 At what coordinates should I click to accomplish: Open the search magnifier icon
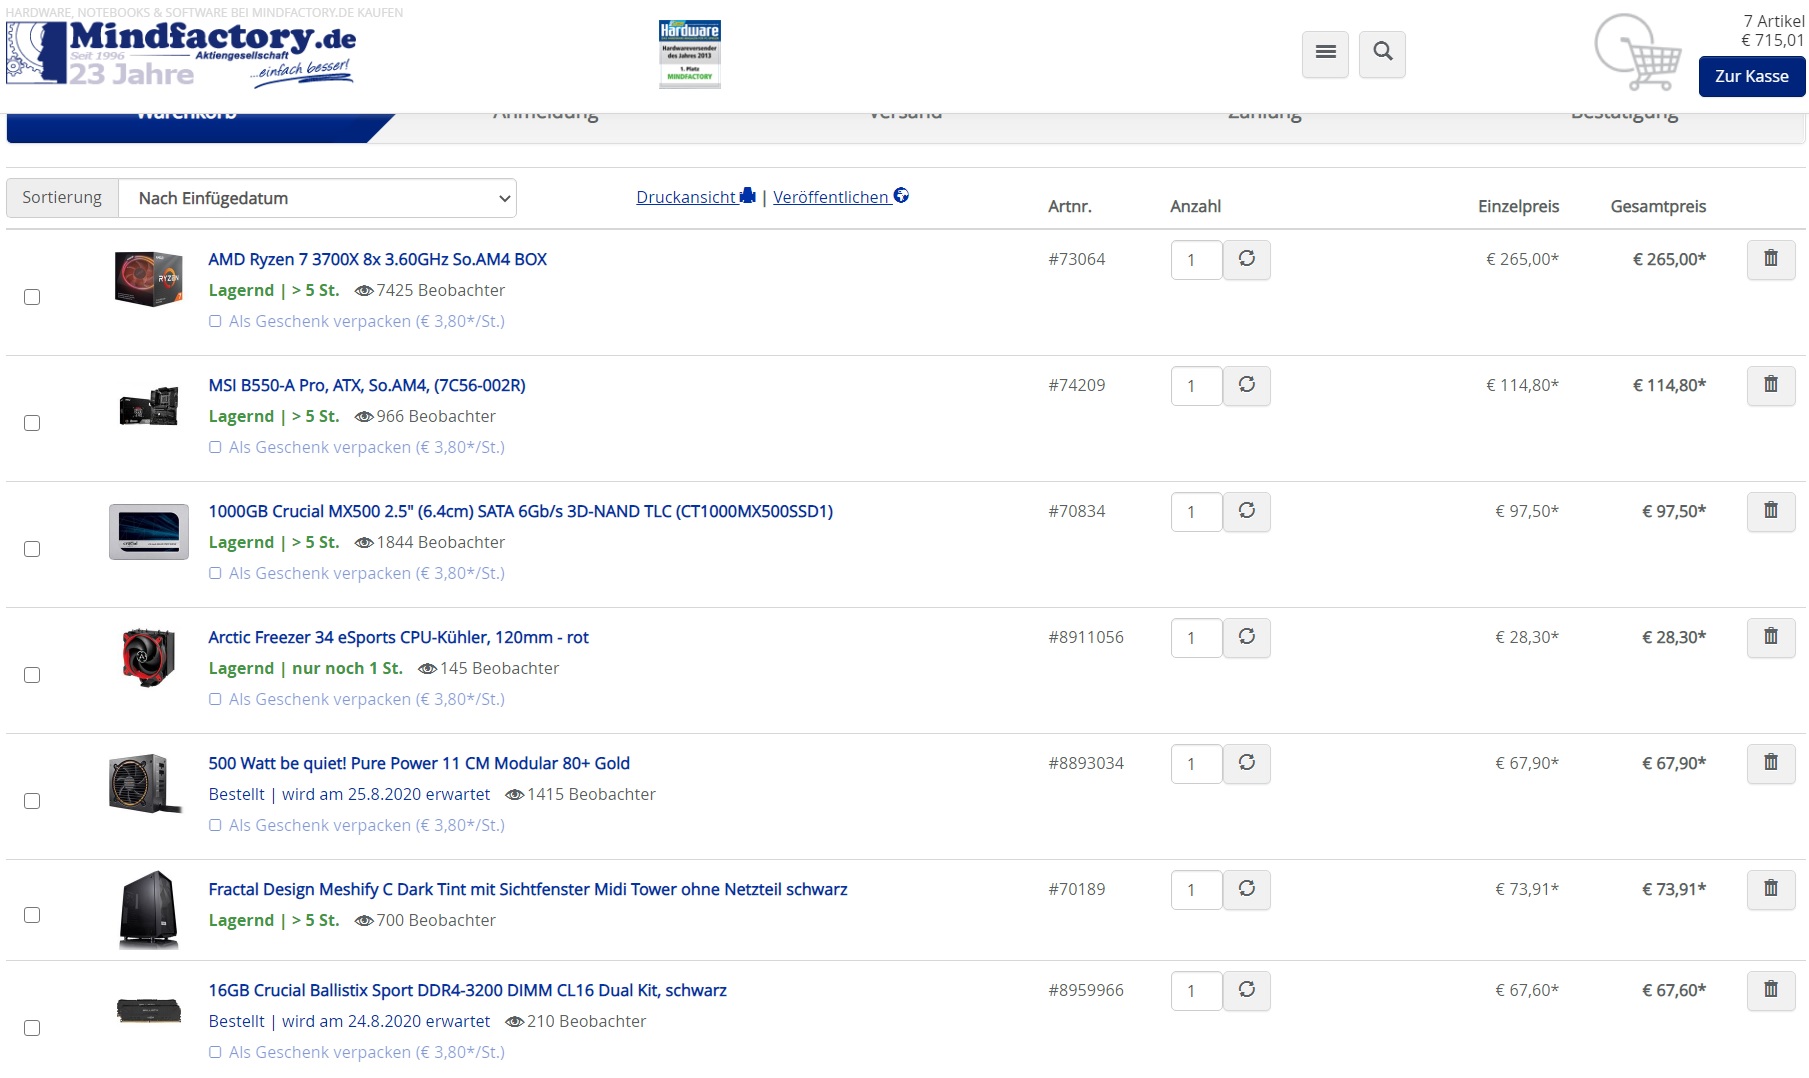point(1382,54)
